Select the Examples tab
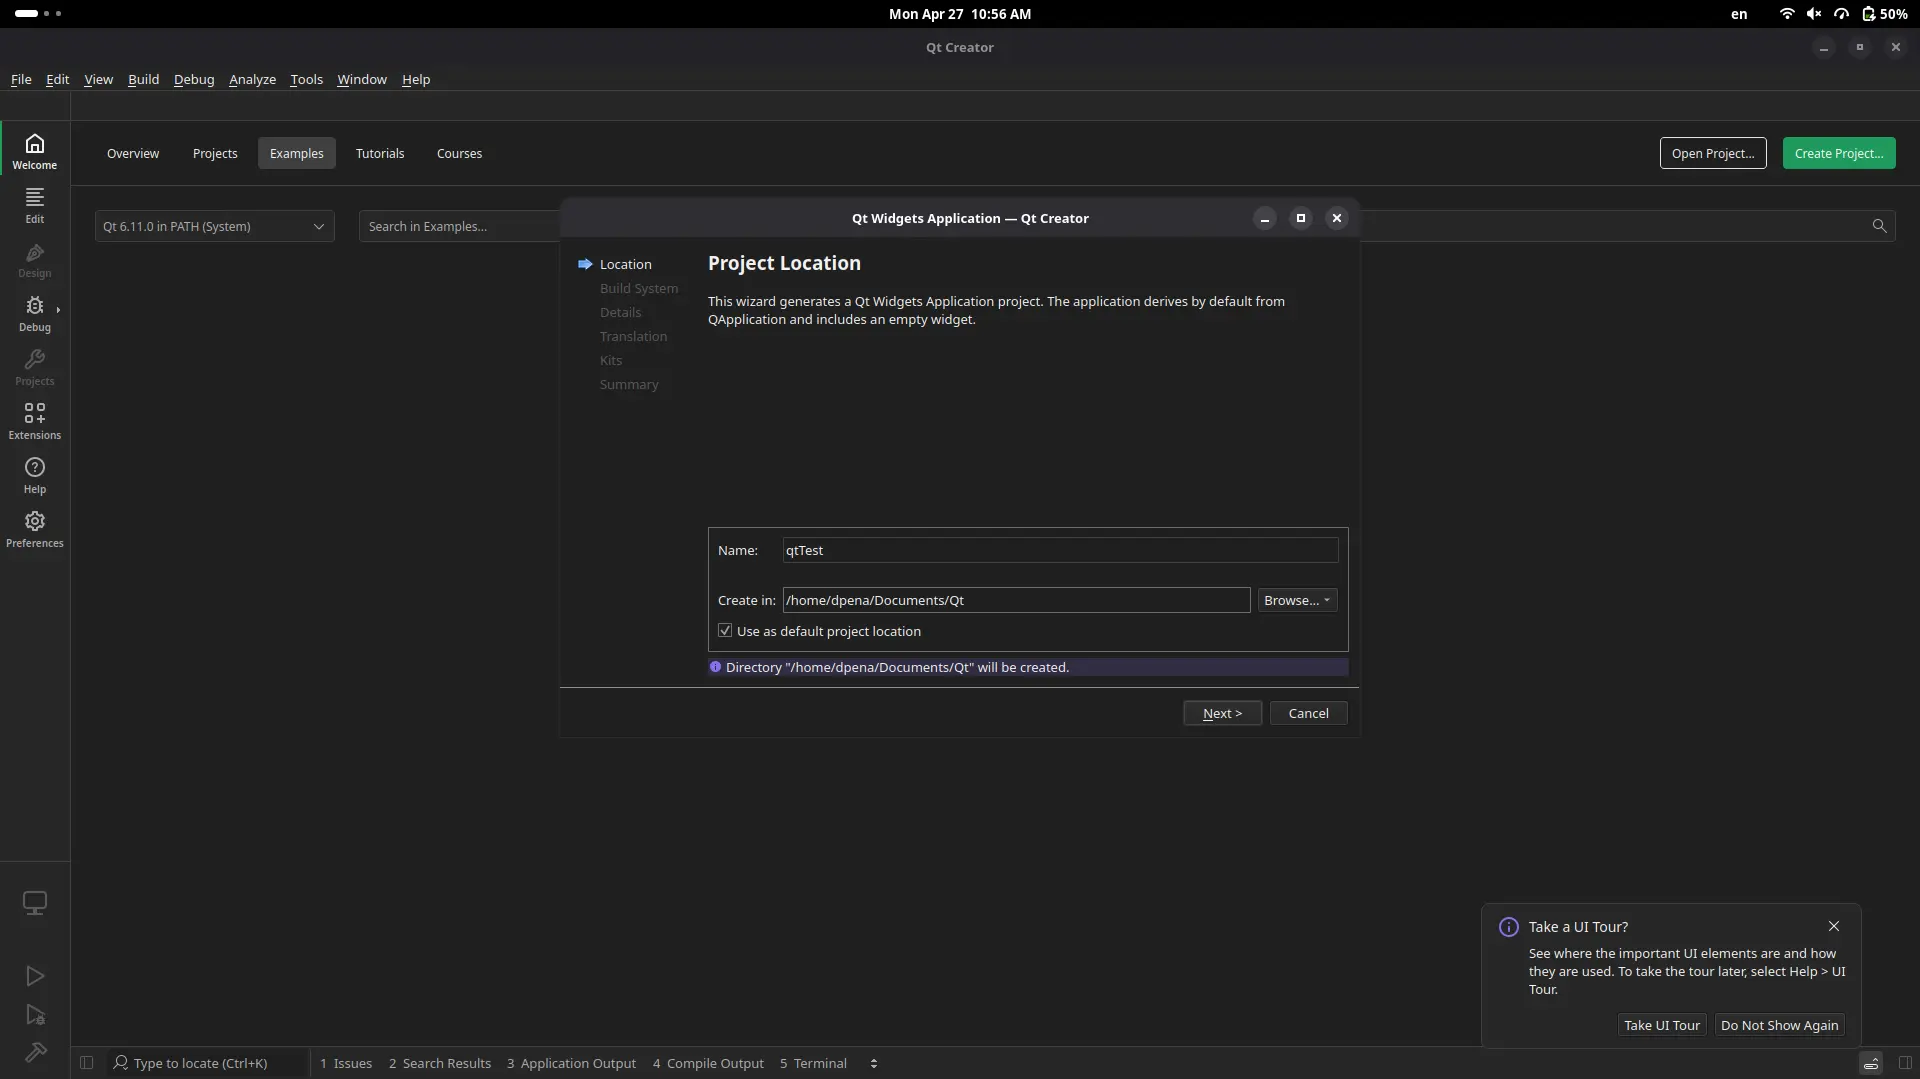This screenshot has height=1079, width=1920. click(297, 153)
